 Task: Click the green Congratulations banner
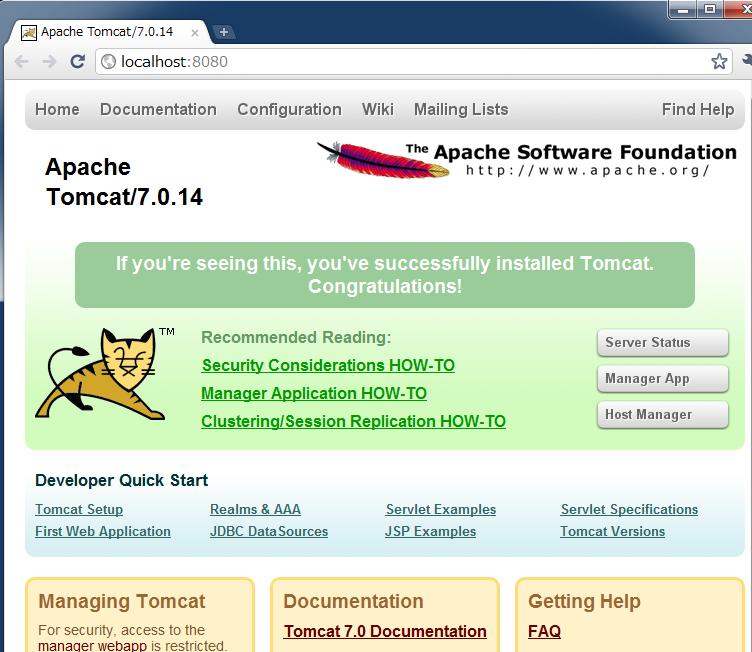tap(385, 275)
